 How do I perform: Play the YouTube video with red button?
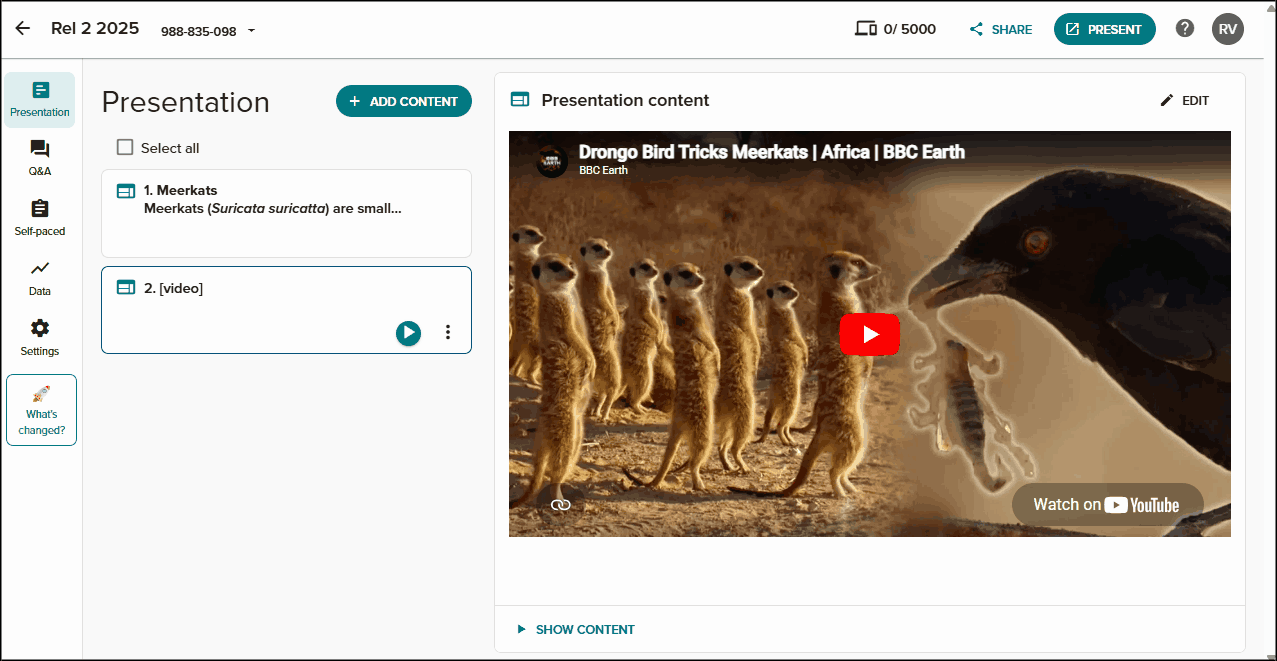pyautogui.click(x=869, y=334)
